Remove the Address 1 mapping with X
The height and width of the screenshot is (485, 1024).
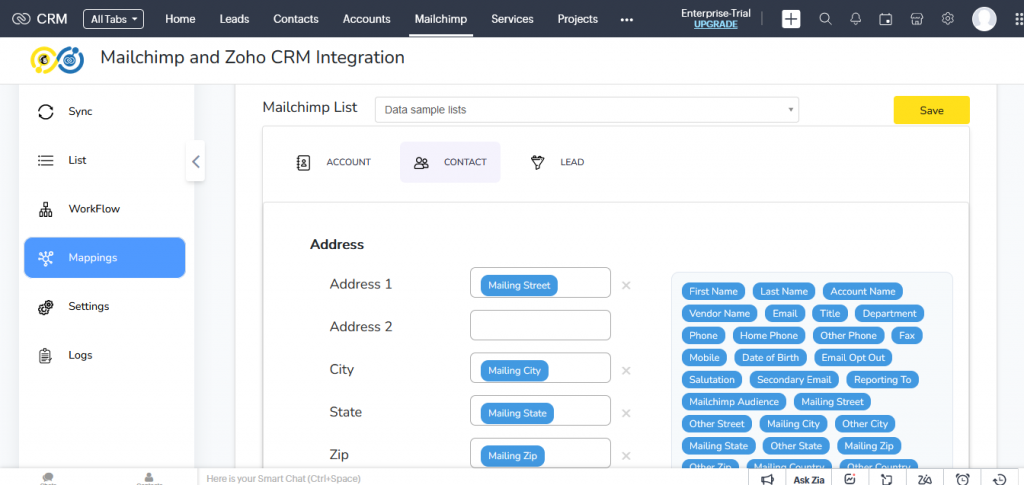[626, 285]
